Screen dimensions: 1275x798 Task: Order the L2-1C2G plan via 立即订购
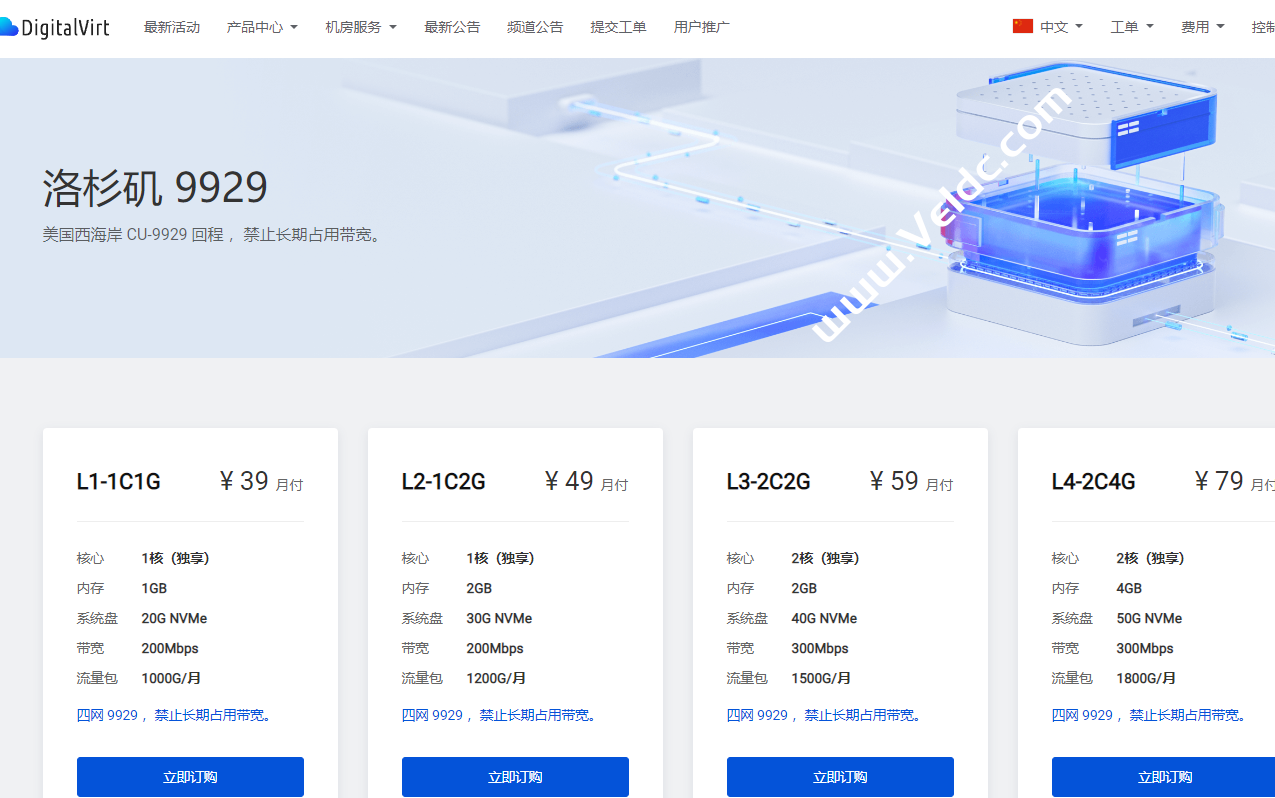pos(514,777)
